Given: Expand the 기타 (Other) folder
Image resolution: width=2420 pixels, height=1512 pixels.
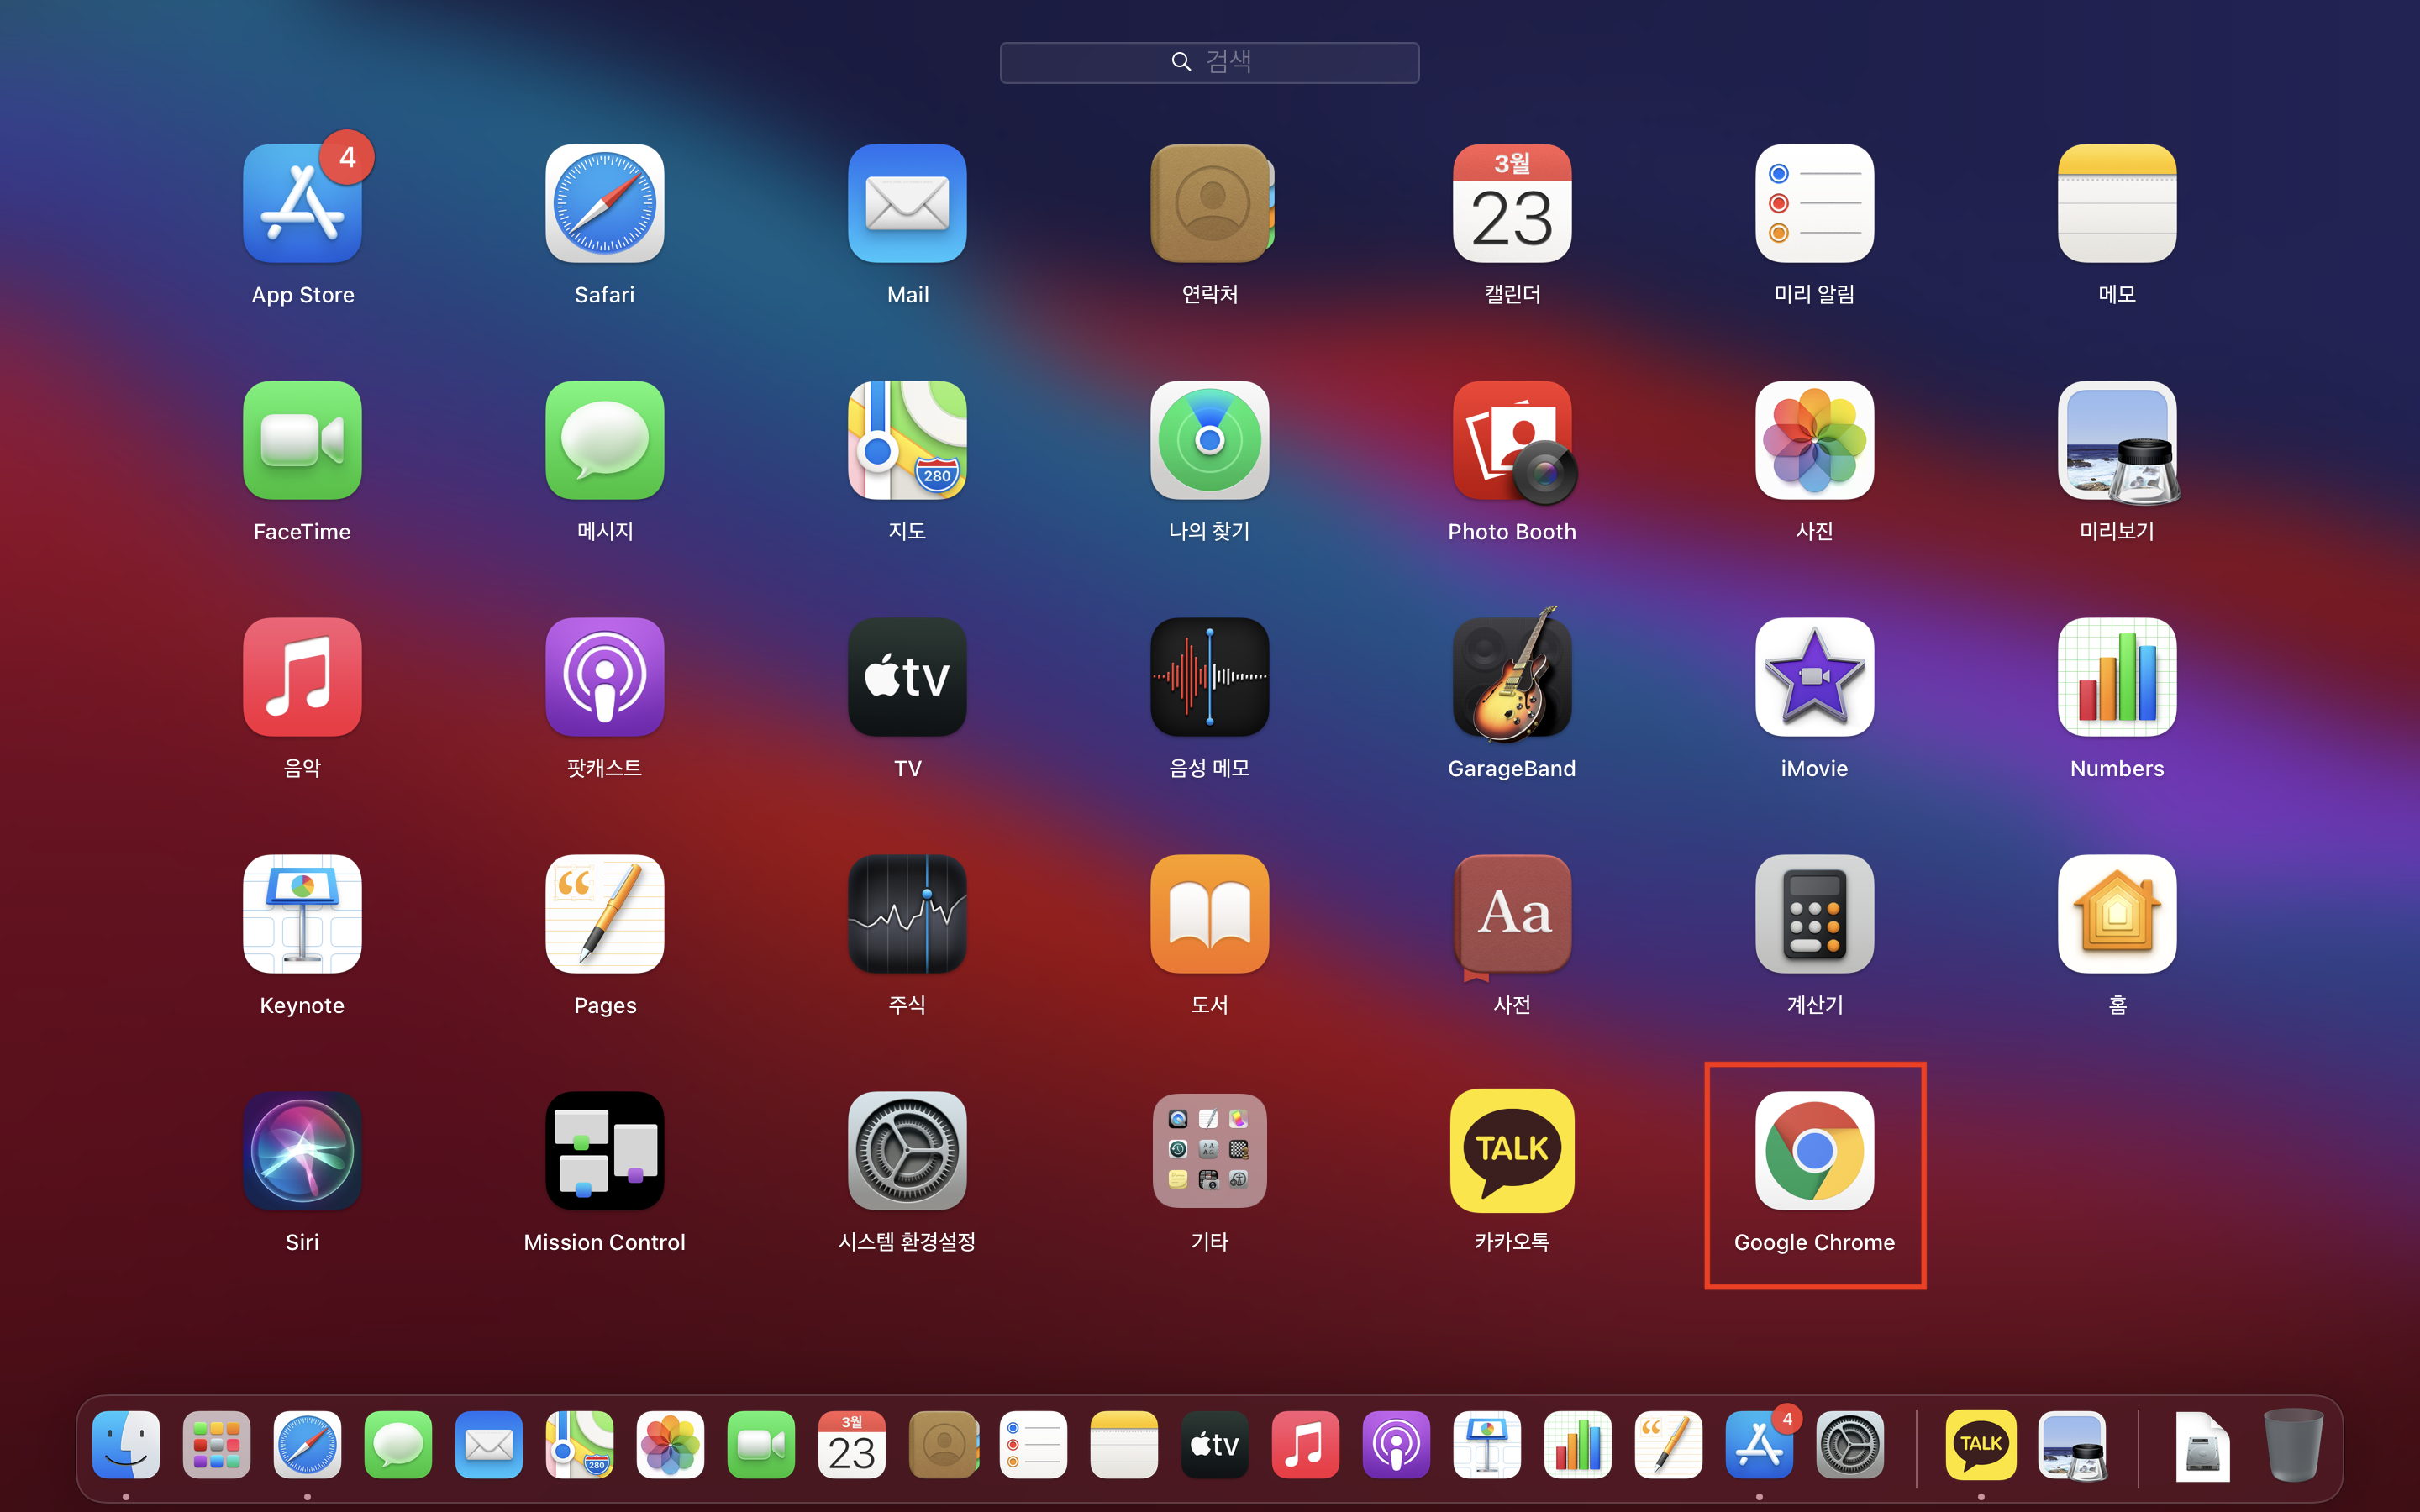Looking at the screenshot, I should pos(1210,1151).
